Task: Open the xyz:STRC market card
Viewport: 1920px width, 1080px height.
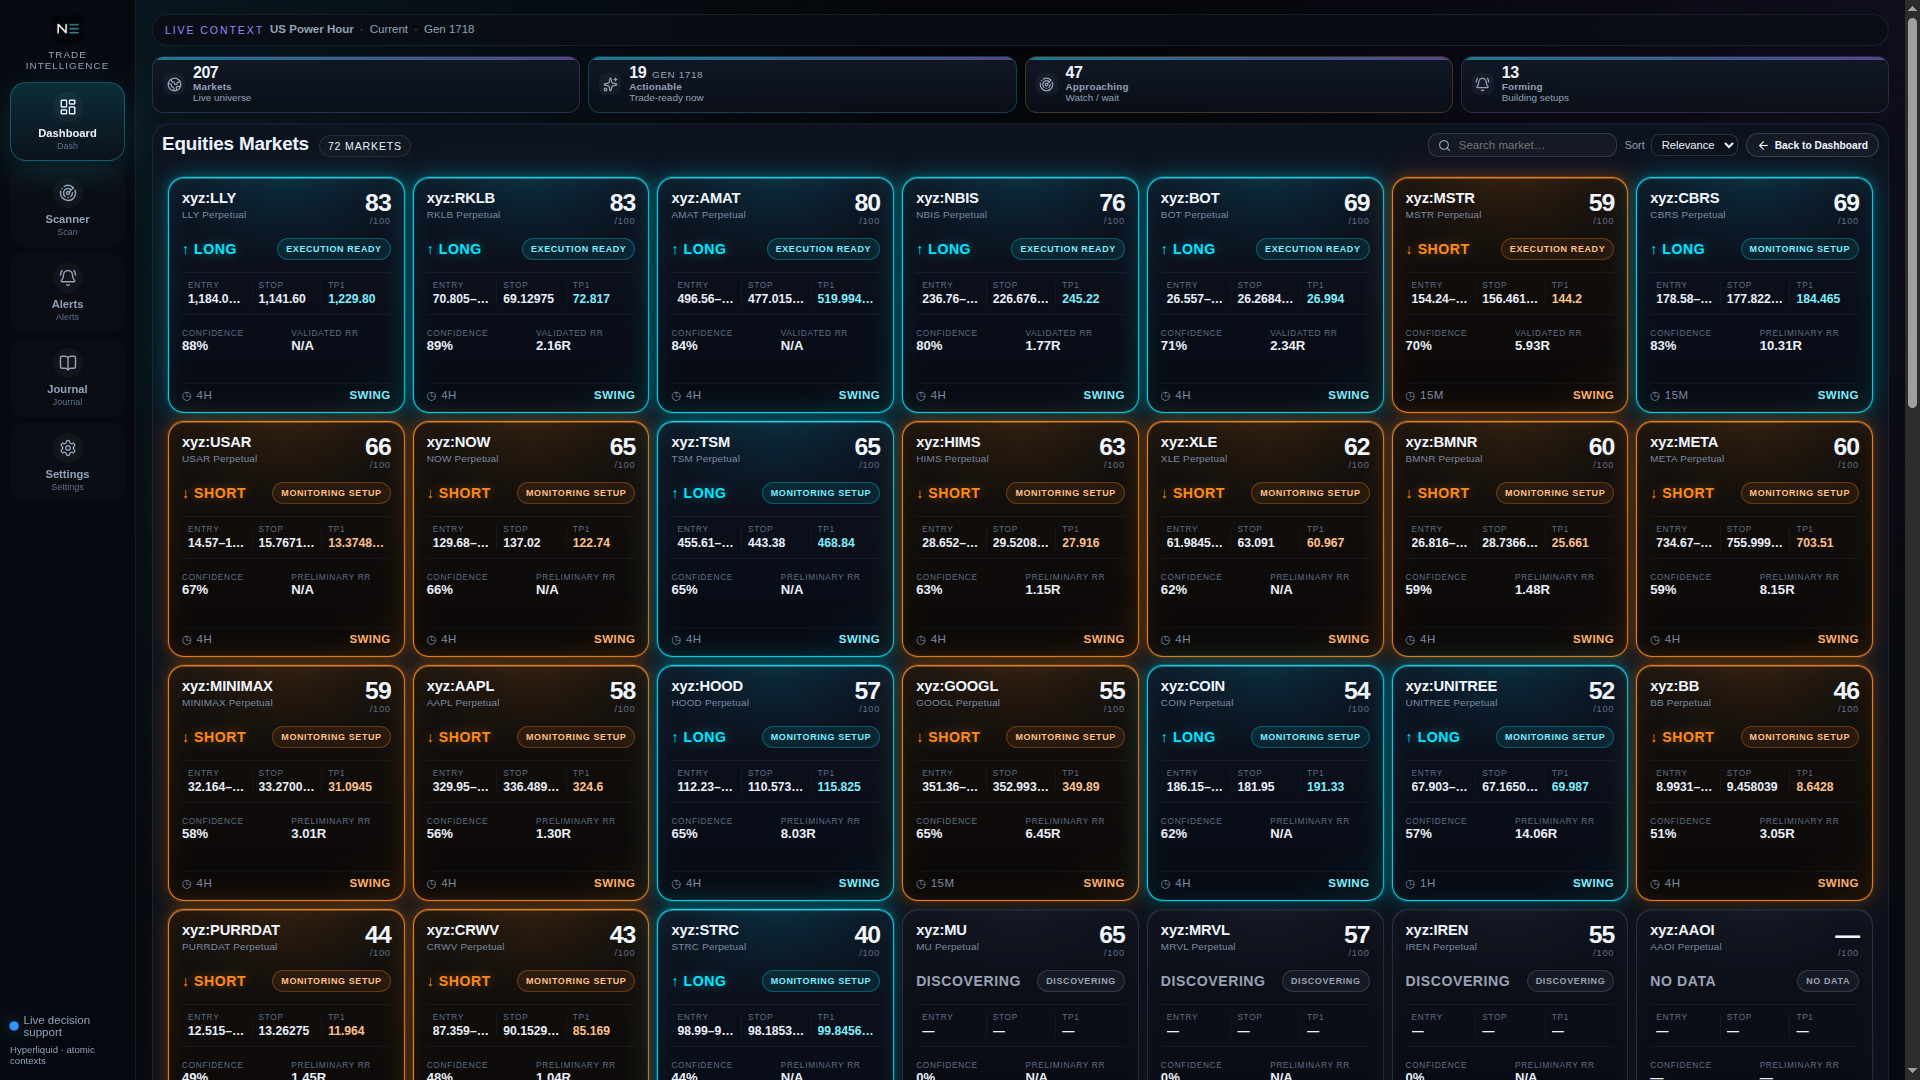Action: [775, 995]
